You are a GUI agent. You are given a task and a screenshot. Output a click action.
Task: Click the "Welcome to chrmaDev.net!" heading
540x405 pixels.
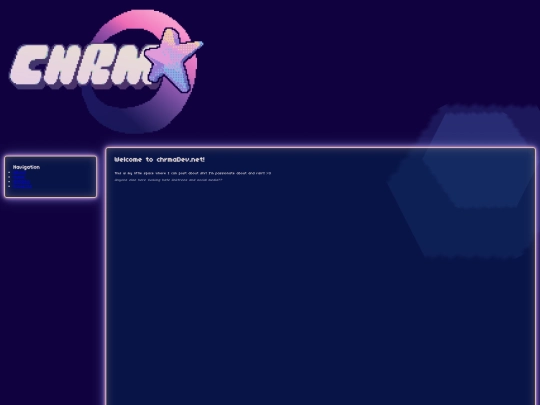tap(159, 159)
